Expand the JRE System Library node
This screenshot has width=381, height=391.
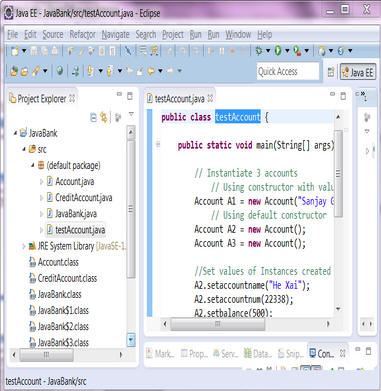click(x=24, y=246)
